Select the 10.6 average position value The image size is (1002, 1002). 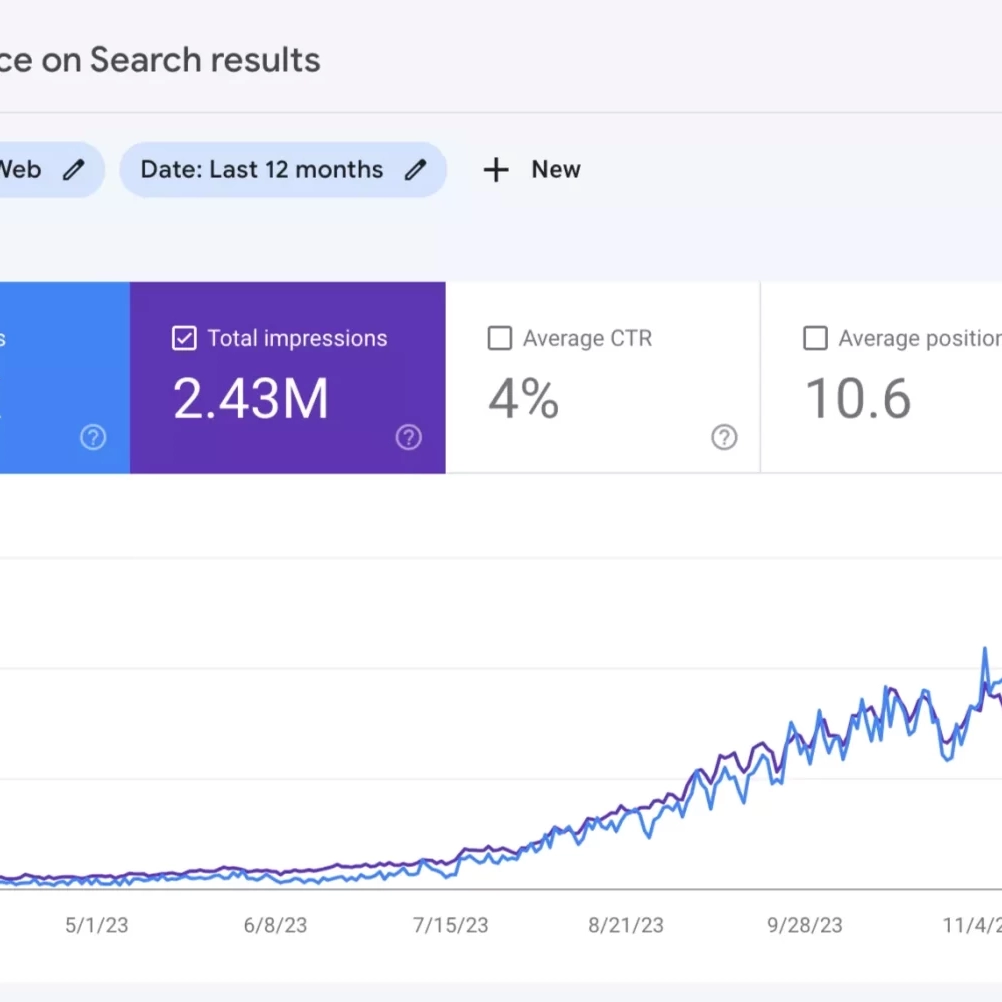(858, 399)
